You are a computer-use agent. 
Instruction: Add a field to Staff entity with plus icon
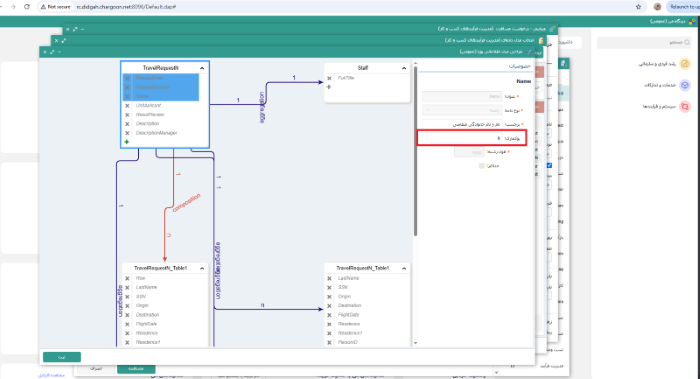point(329,87)
